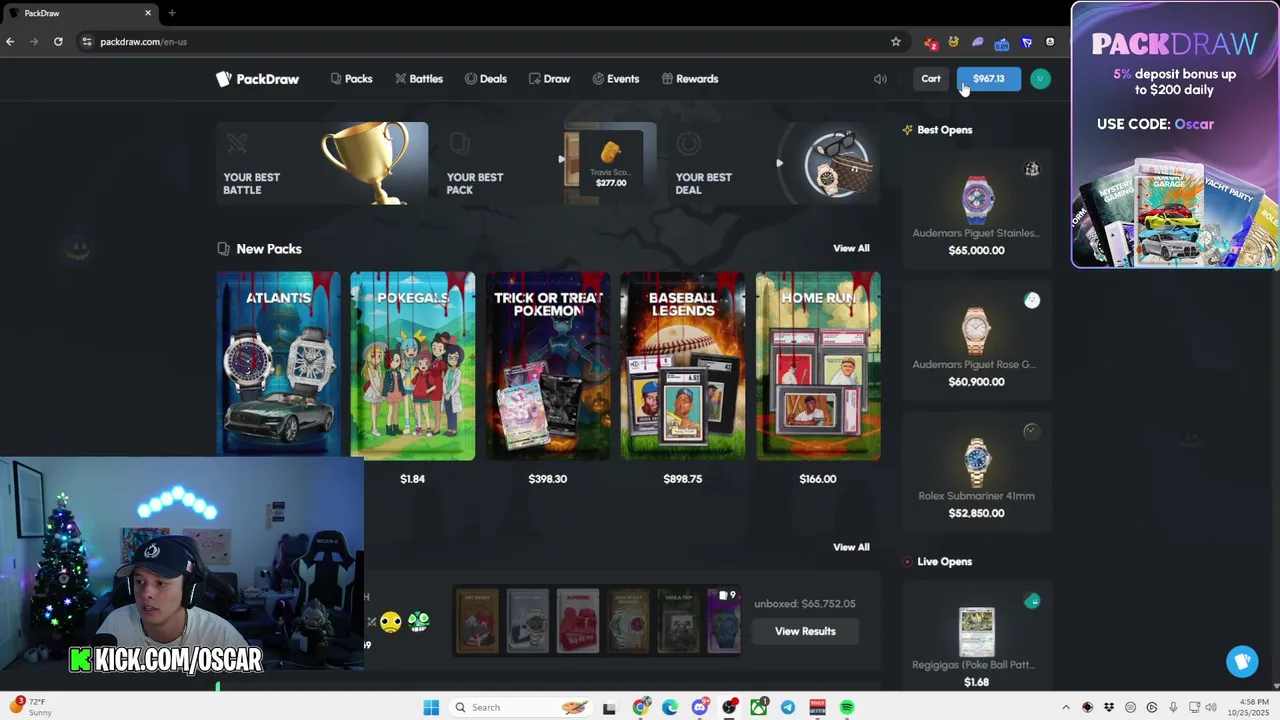
Task: Click the View Results button
Action: coord(805,631)
